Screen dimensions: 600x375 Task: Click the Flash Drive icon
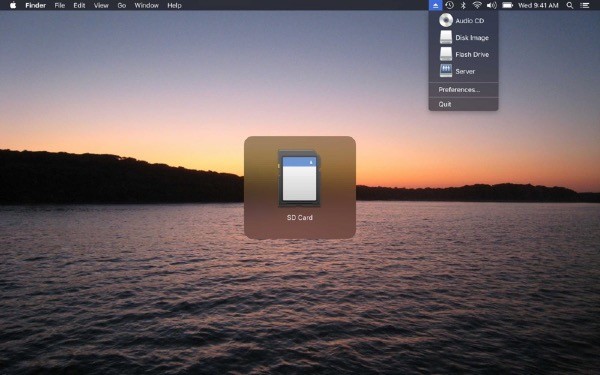click(x=446, y=54)
